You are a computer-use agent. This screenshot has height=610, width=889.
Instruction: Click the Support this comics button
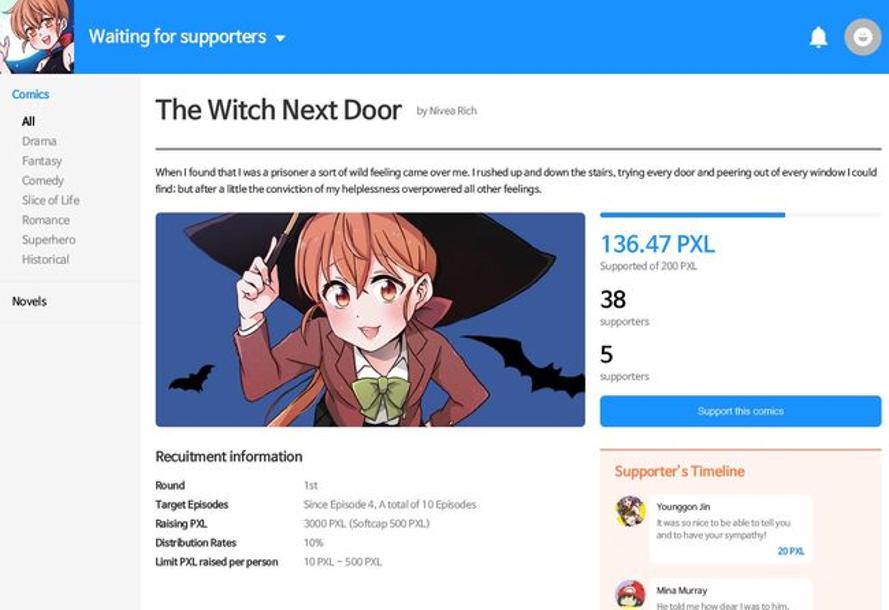pyautogui.click(x=740, y=411)
